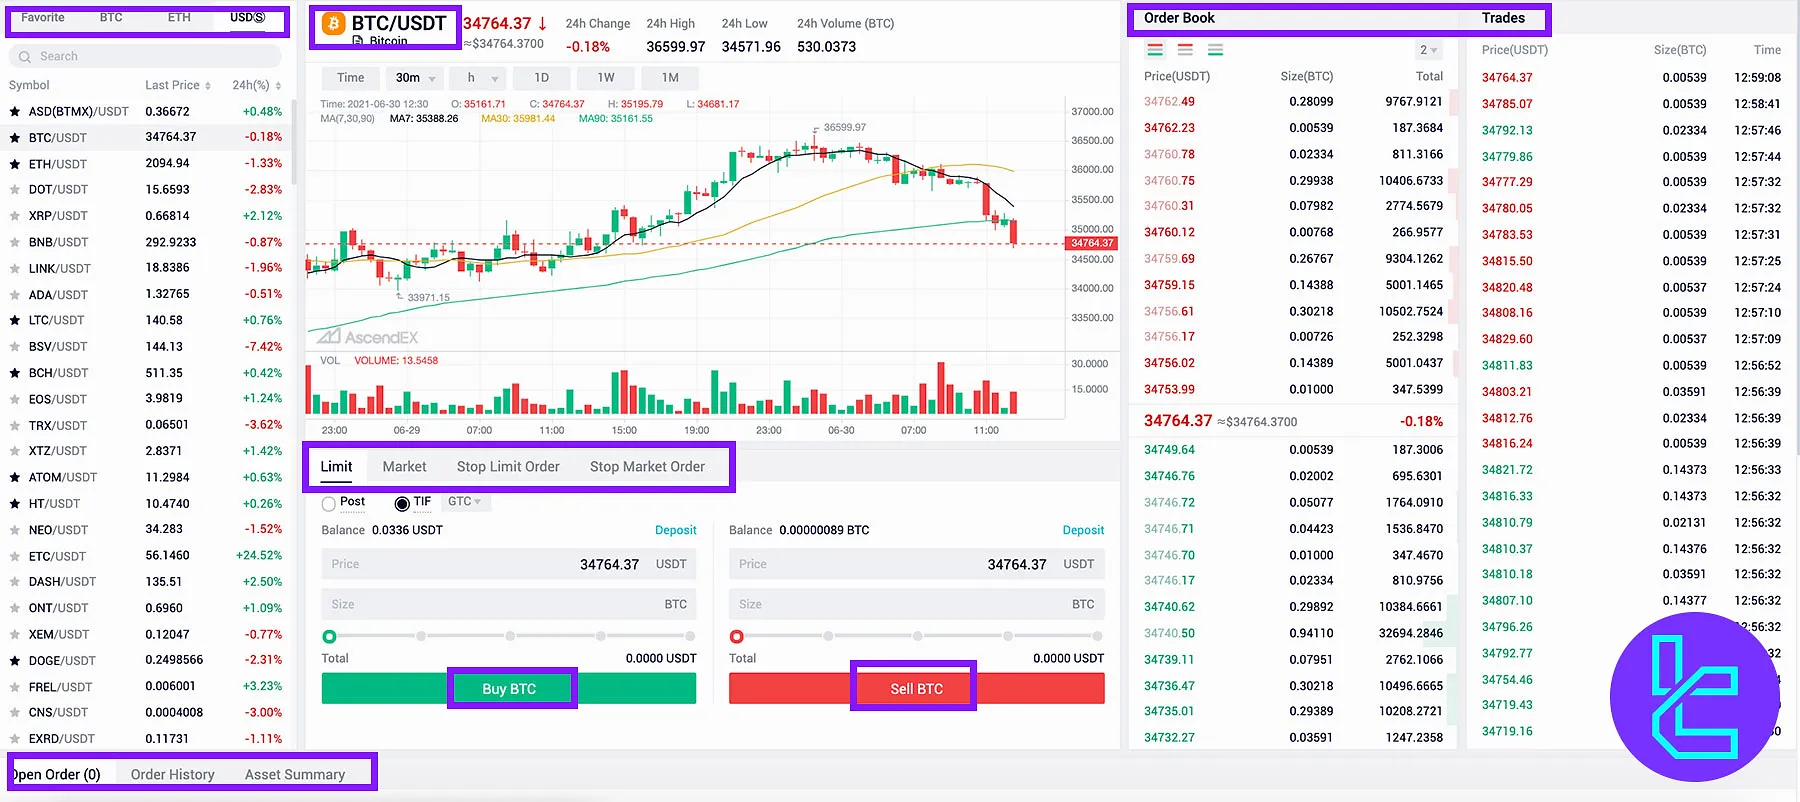Screen dimensions: 1800x802
Task: Click the buy amount slider green handle
Action: pyautogui.click(x=329, y=637)
